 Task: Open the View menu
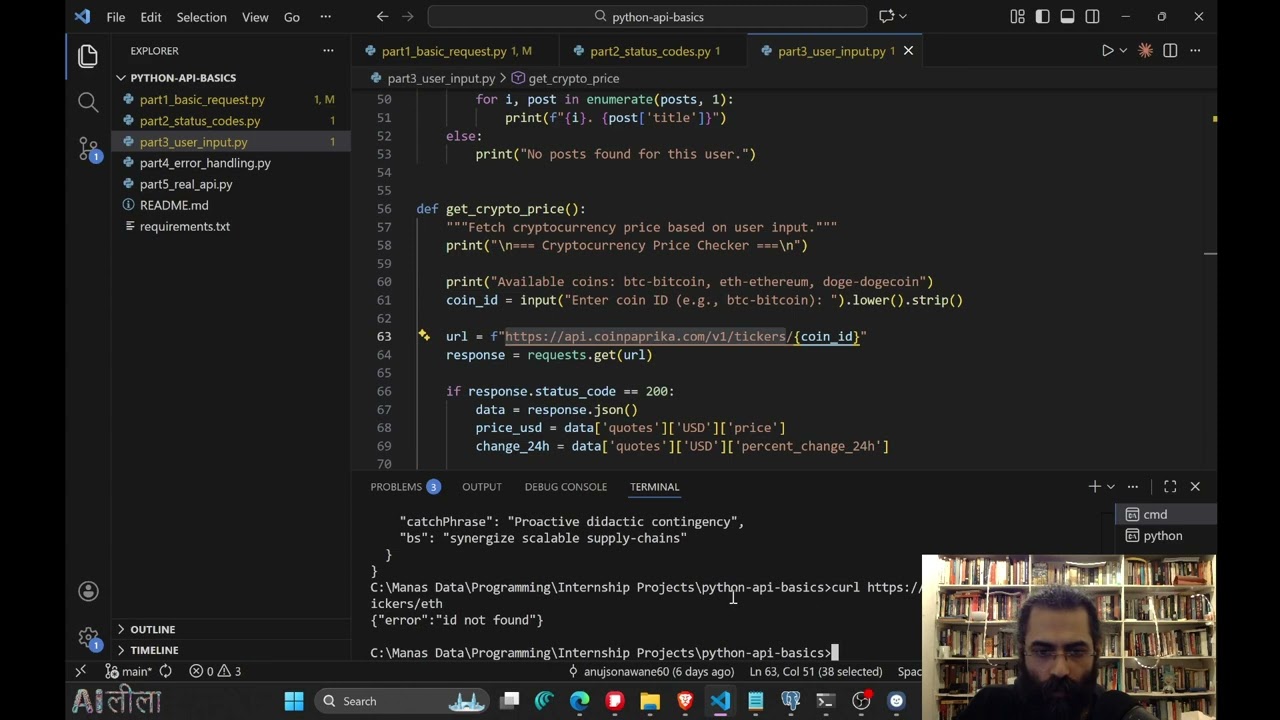pyautogui.click(x=255, y=17)
